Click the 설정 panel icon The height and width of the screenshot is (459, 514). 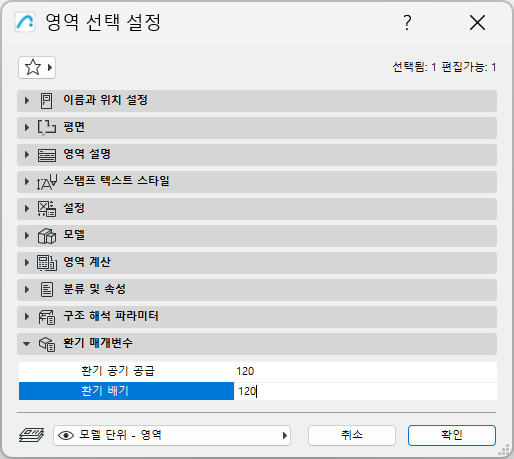coord(47,209)
